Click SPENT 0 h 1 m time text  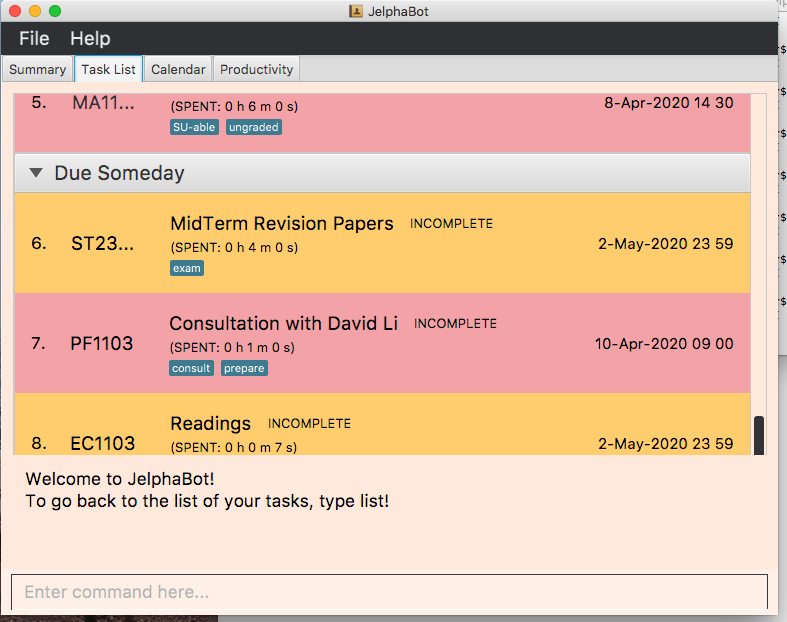click(x=232, y=347)
